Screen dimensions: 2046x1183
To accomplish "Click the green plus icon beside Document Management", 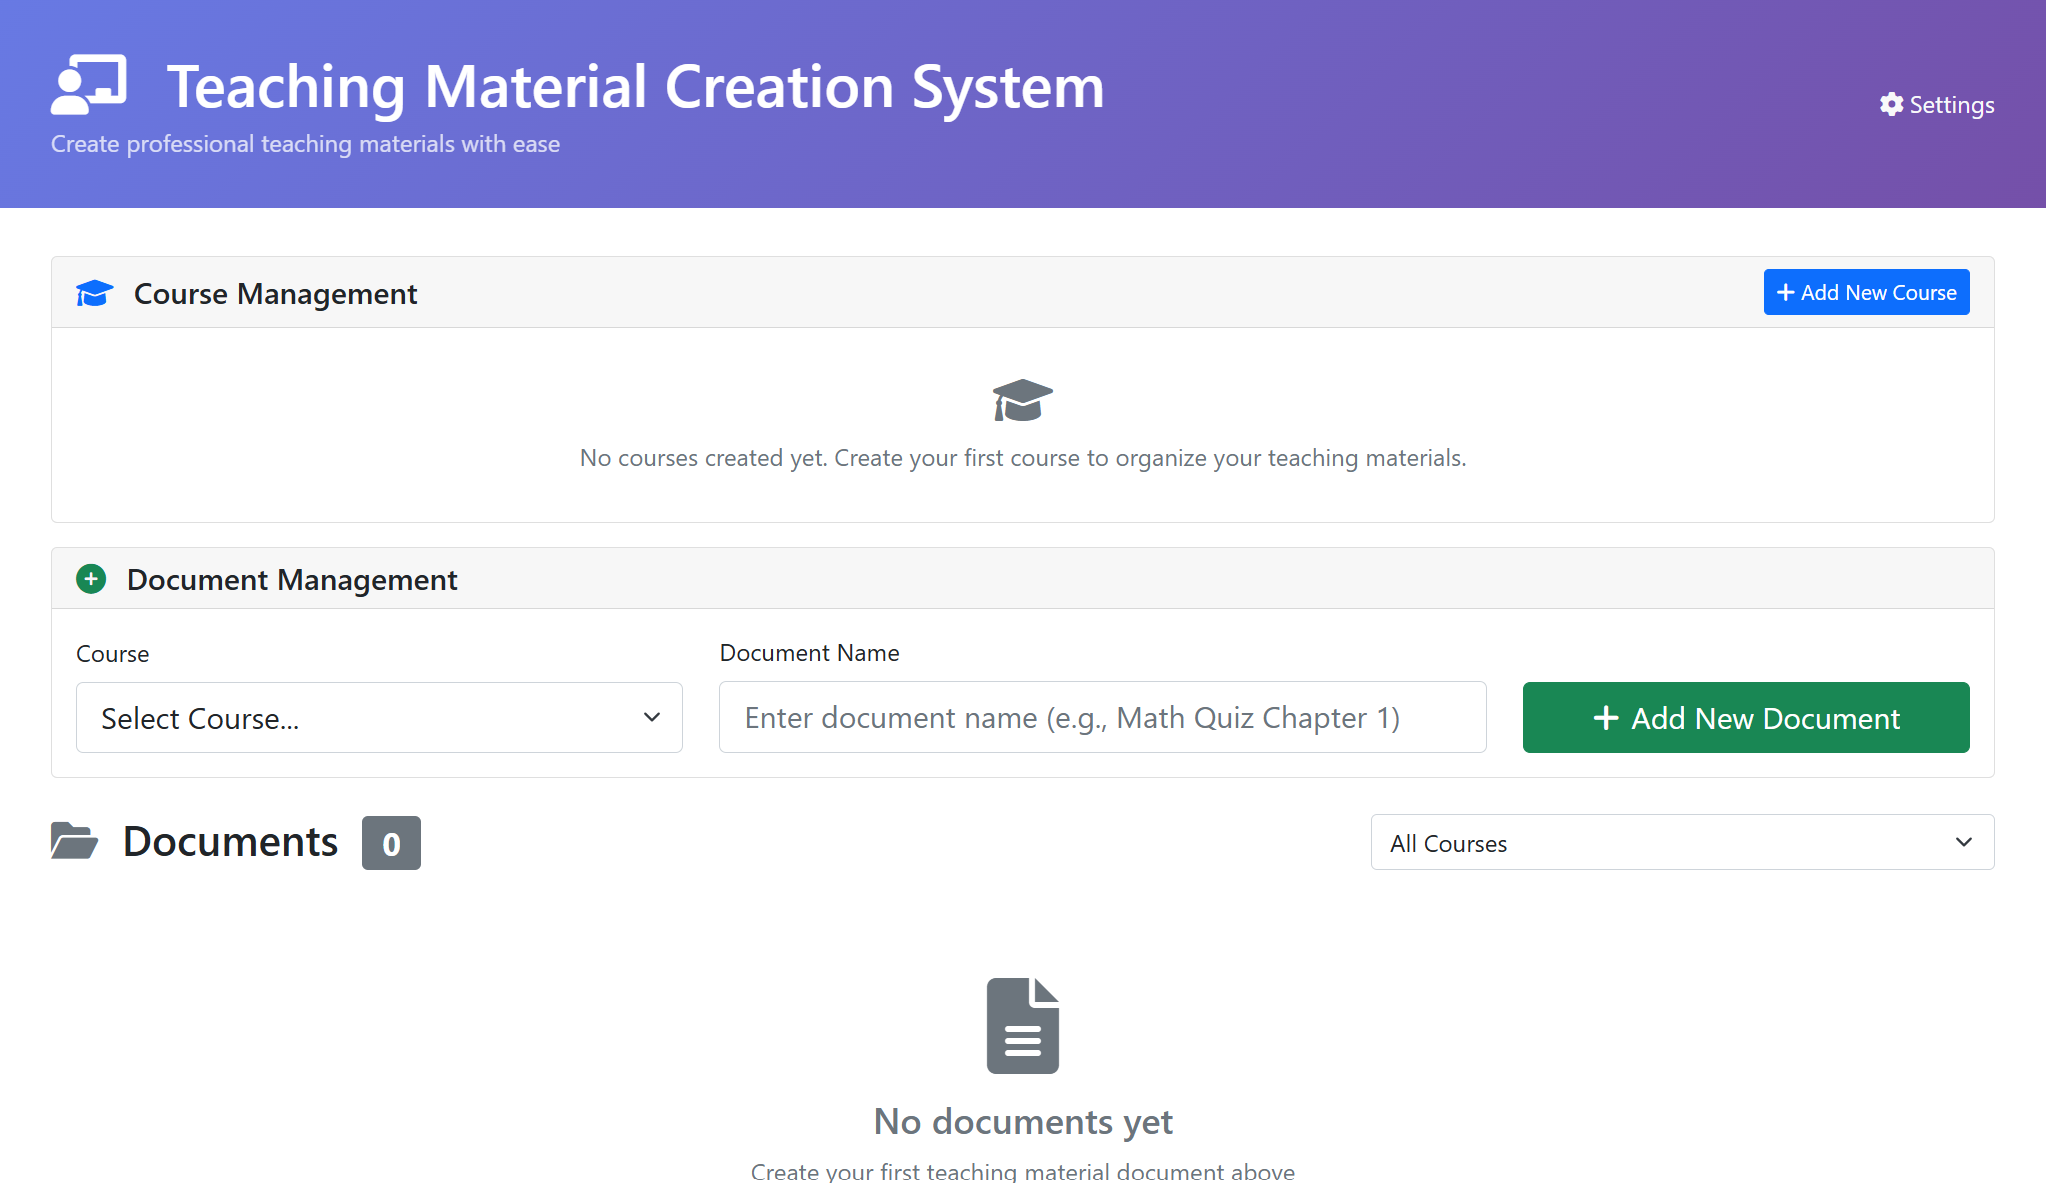I will tap(91, 579).
